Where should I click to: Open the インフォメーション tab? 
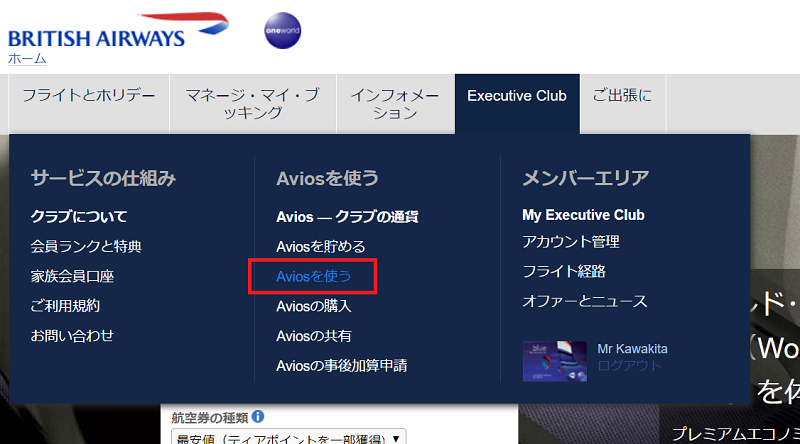click(395, 104)
